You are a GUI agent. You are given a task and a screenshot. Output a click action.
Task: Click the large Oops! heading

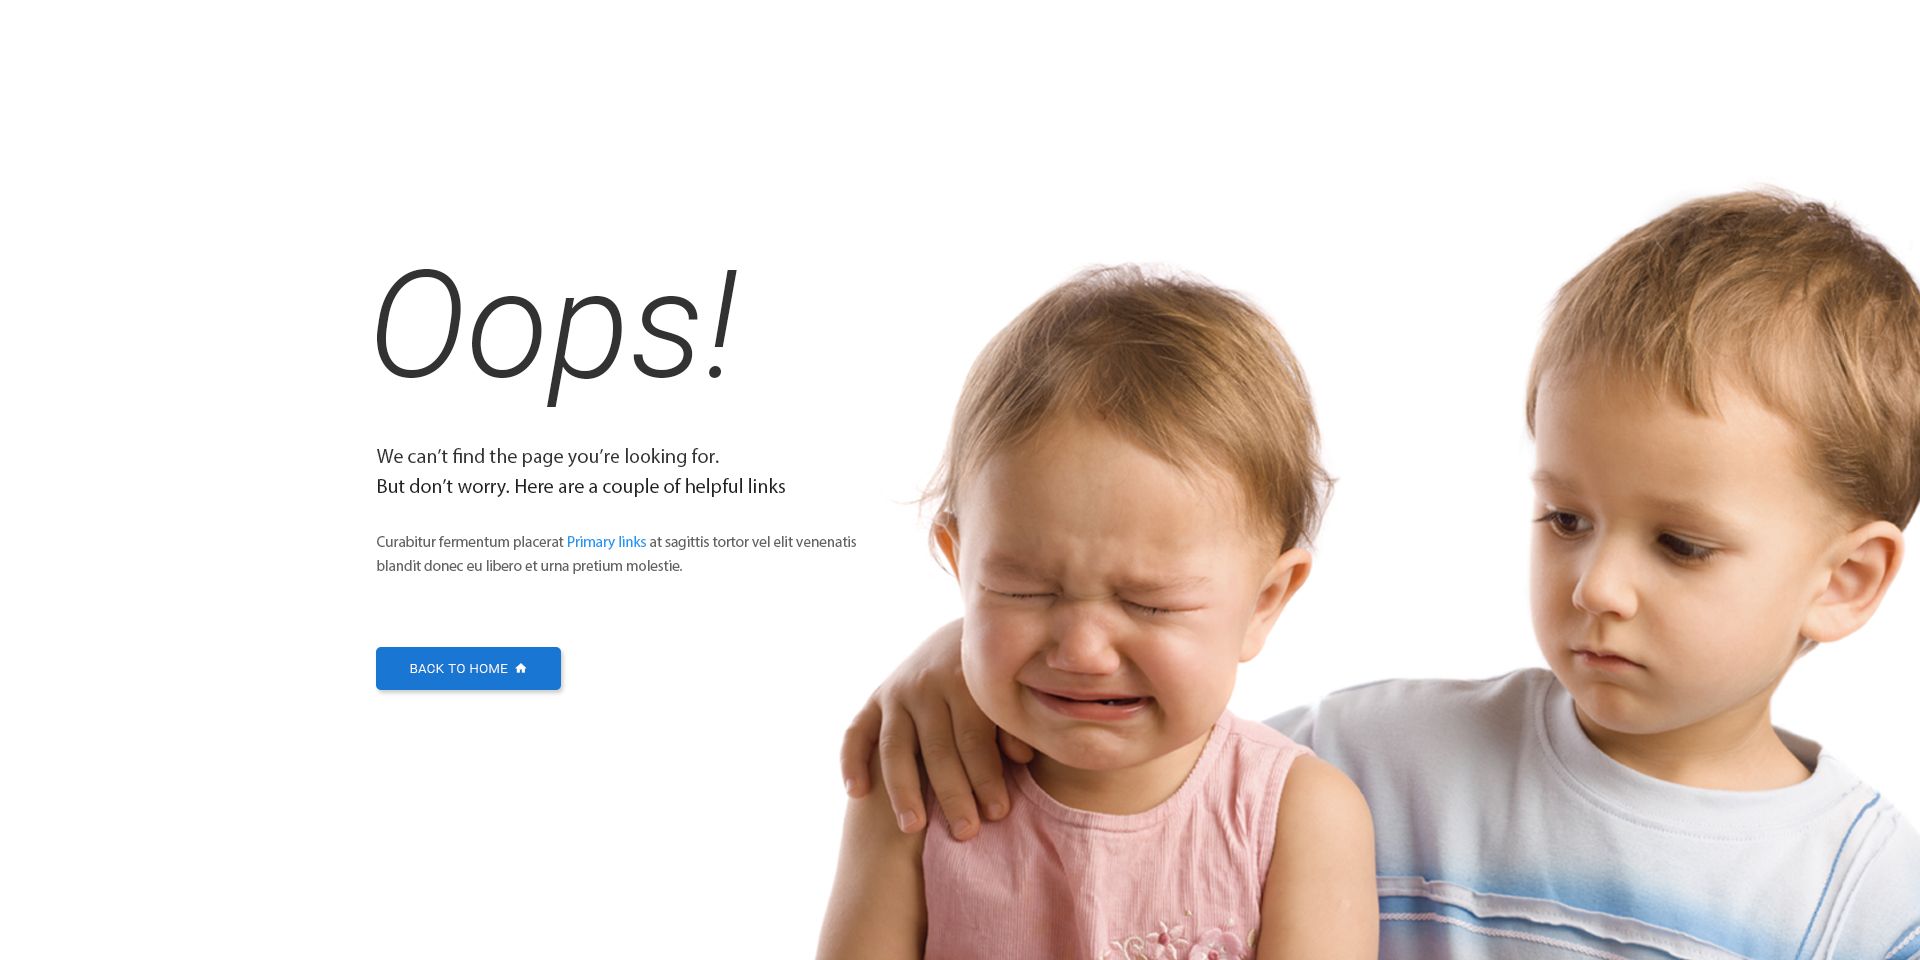[x=556, y=332]
